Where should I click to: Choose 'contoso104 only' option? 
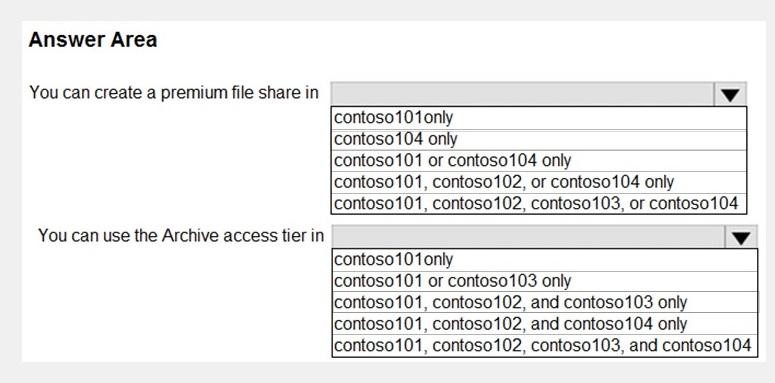[538, 139]
